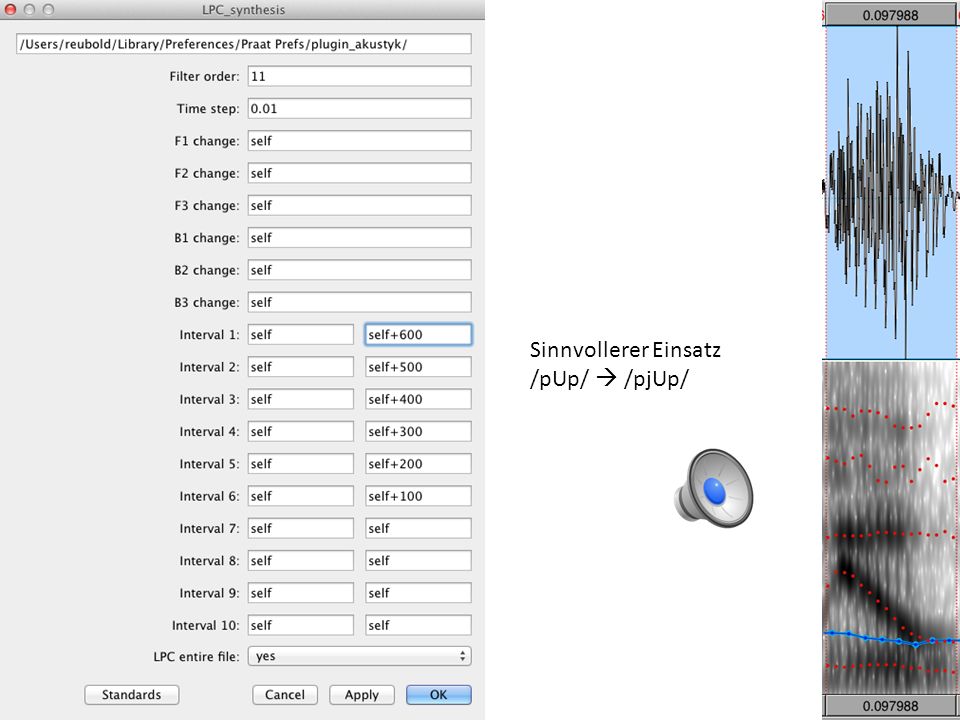Click the self+600 field of Interval 1
The height and width of the screenshot is (720, 960).
pyautogui.click(x=418, y=335)
